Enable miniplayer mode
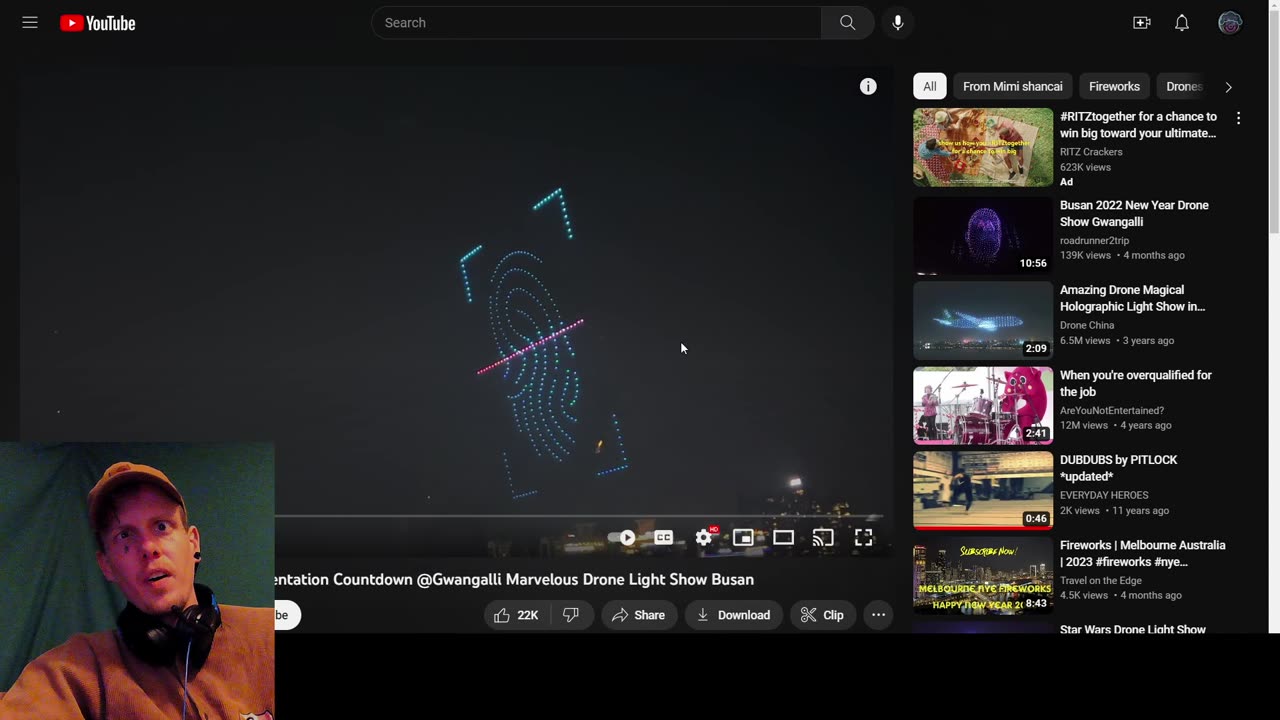This screenshot has height=720, width=1280. point(743,537)
